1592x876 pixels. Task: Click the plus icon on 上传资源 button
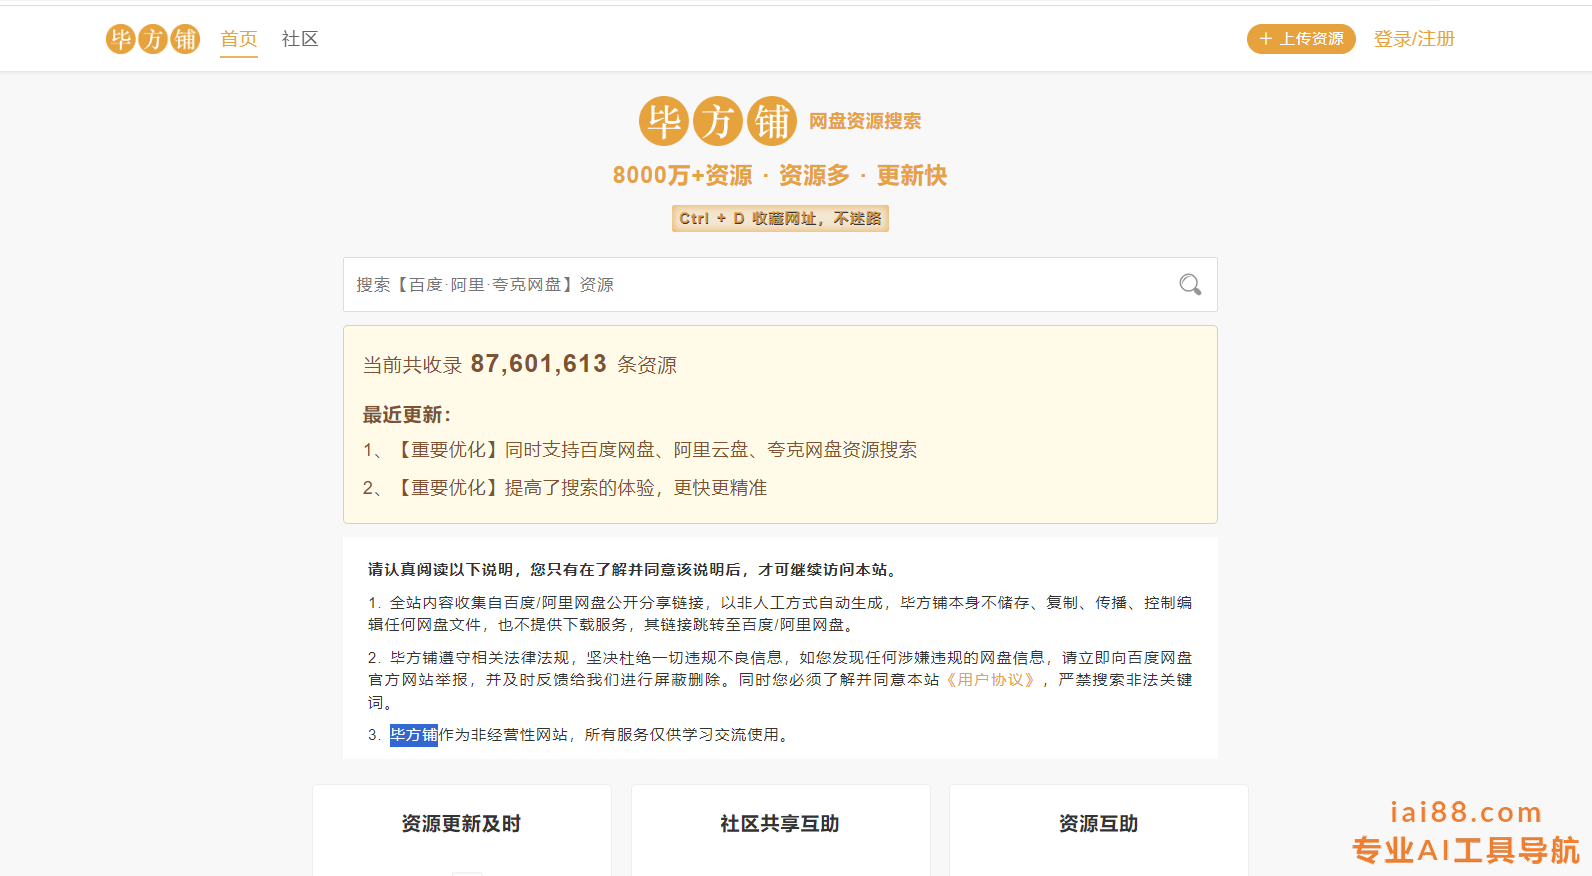point(1266,39)
